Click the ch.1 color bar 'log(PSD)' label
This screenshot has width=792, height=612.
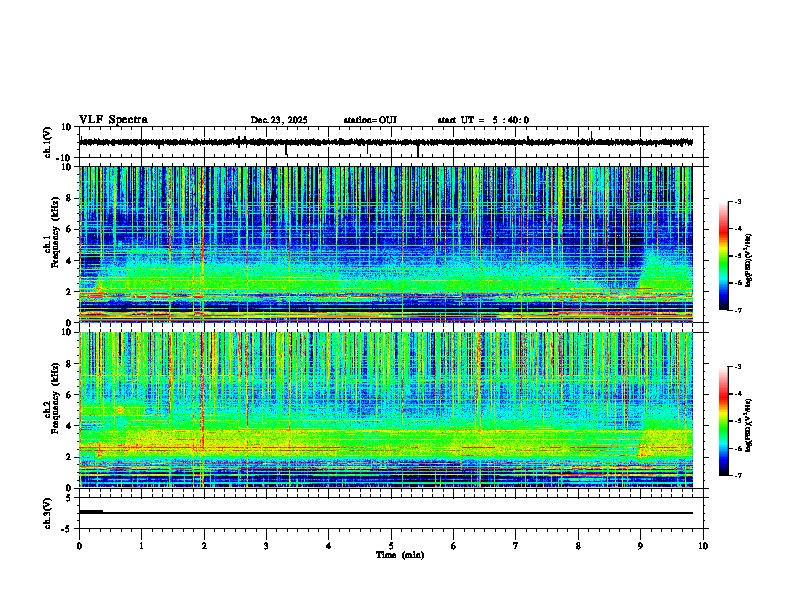pos(749,261)
